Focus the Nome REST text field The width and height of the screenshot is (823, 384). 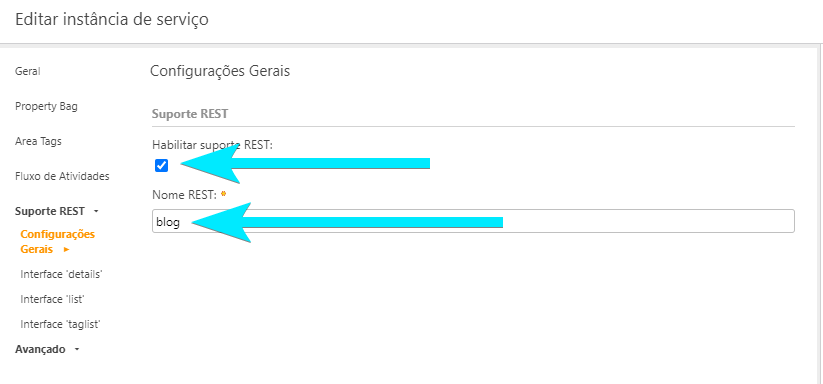click(x=473, y=221)
